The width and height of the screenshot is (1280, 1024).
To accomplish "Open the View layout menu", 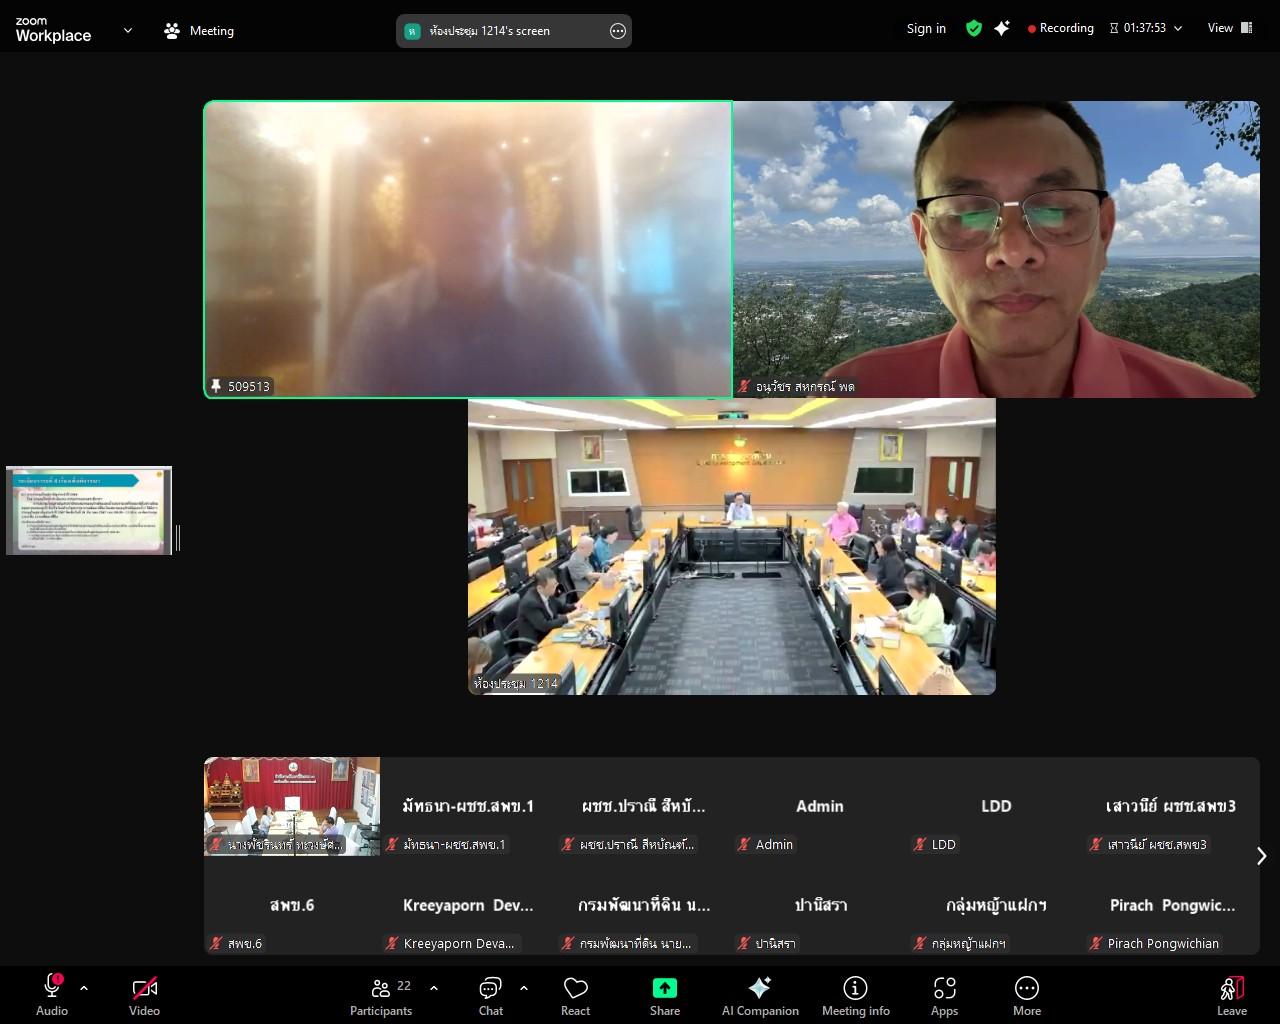I will (x=1229, y=28).
